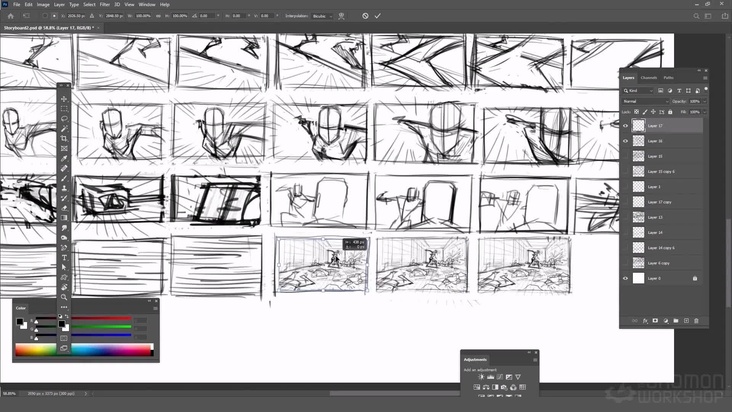Image resolution: width=732 pixels, height=412 pixels.
Task: Select the Gradient tool
Action: coord(64,218)
